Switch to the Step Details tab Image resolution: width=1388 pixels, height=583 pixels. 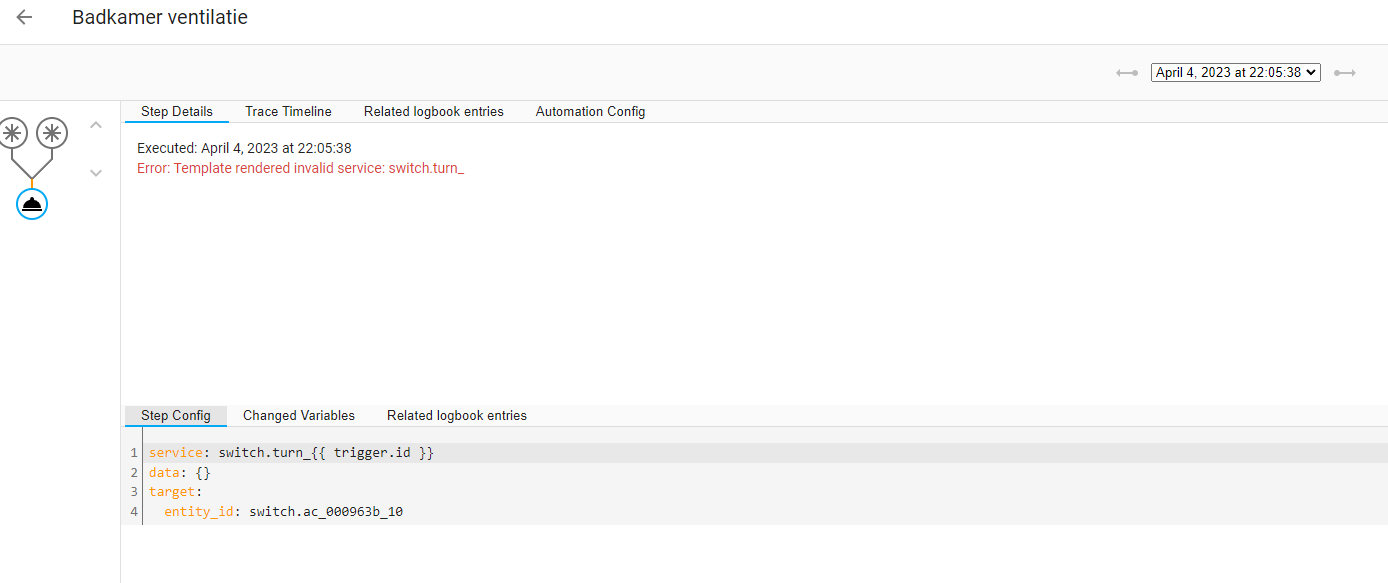point(177,112)
